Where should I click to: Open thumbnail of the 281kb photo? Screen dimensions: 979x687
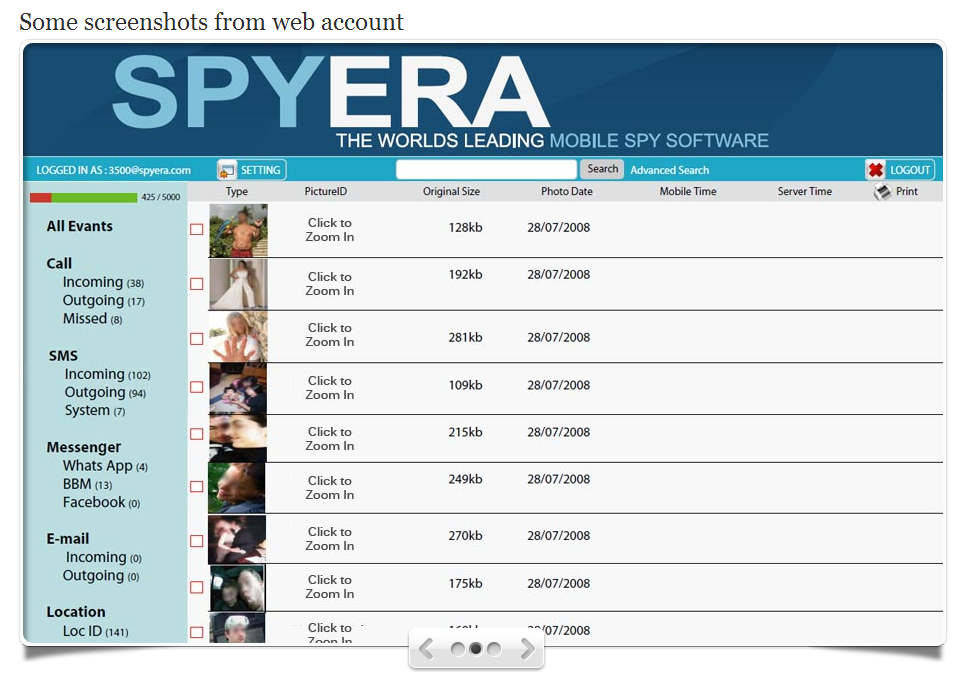coord(238,337)
